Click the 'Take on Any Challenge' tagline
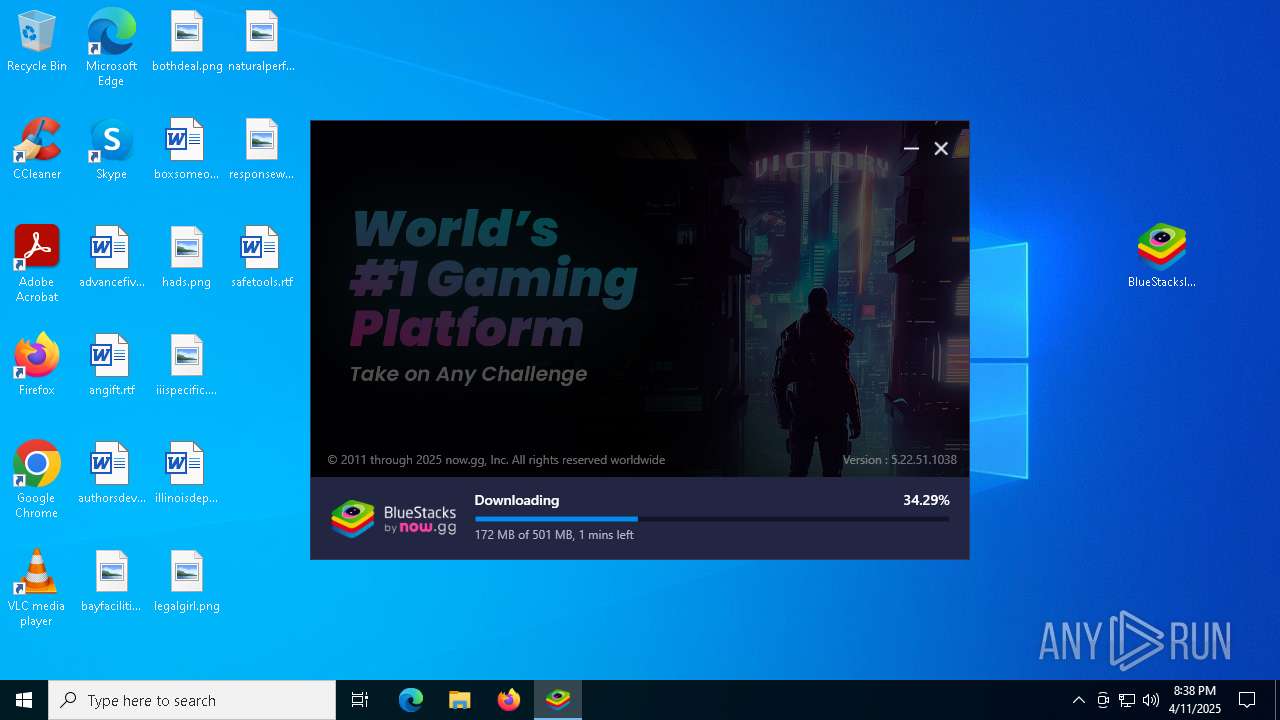The width and height of the screenshot is (1280, 720). 468,374
